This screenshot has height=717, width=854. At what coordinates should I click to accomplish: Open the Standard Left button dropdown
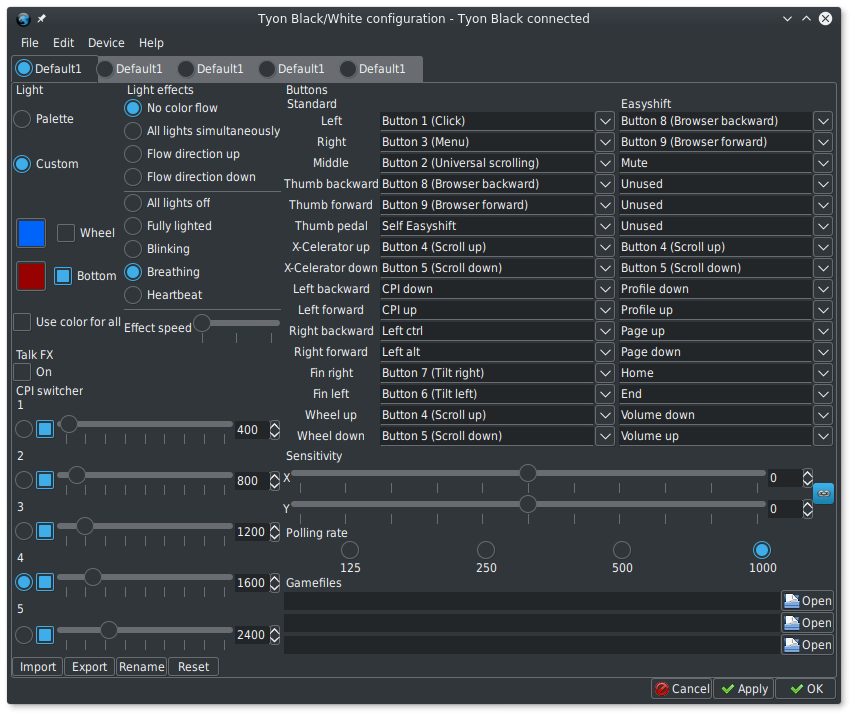point(605,121)
